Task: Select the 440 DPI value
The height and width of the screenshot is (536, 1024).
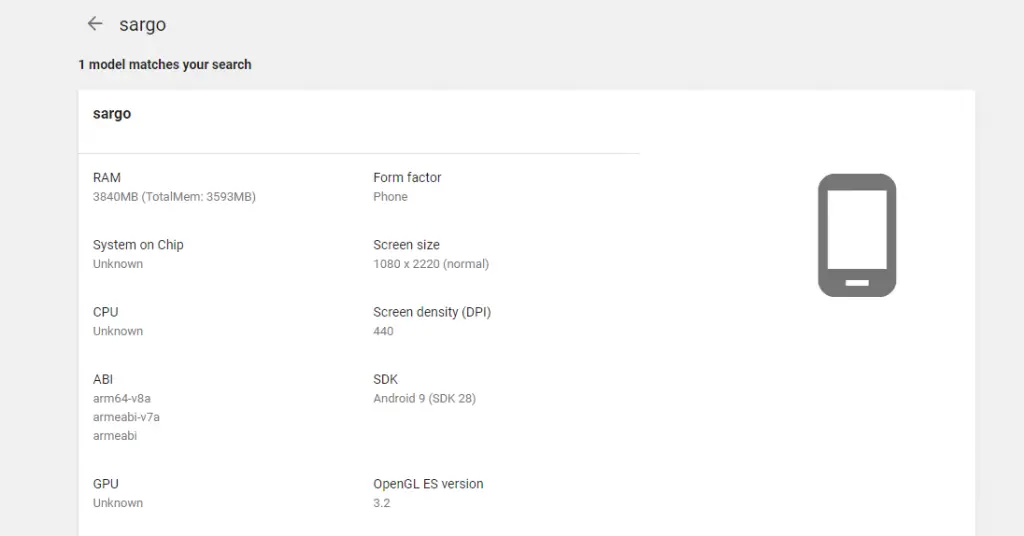Action: 383,331
